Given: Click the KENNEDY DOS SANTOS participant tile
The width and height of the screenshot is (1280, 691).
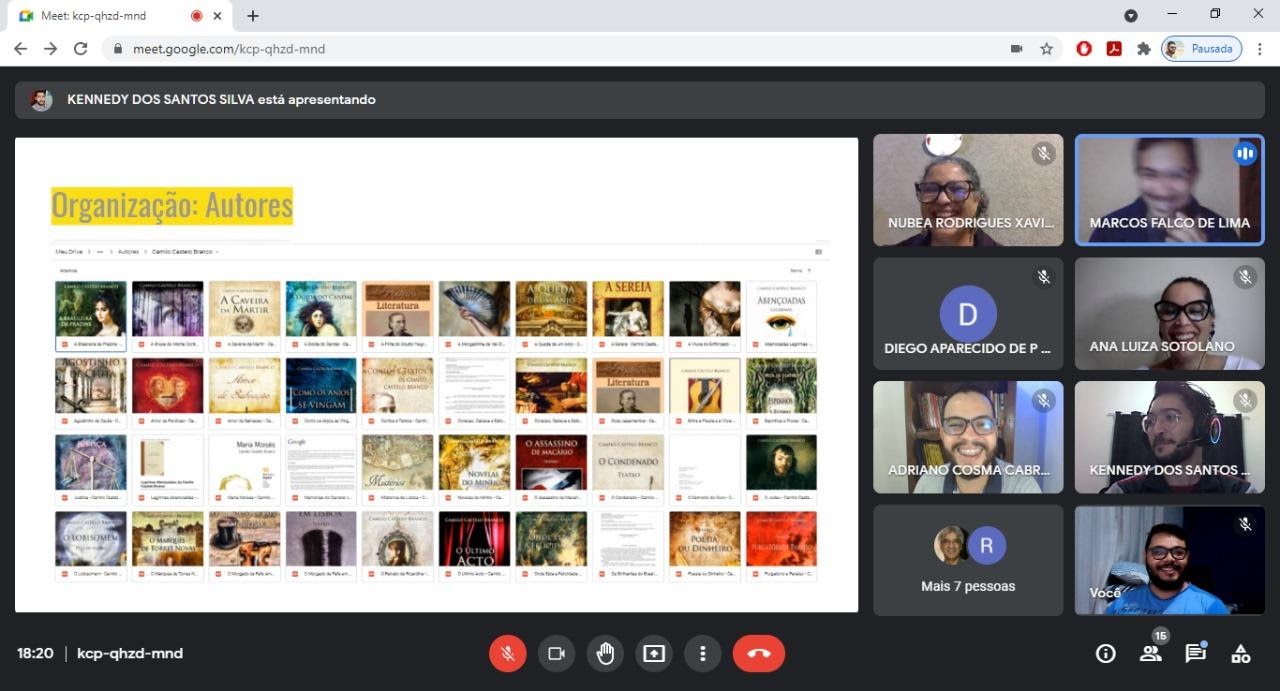Looking at the screenshot, I should click(1170, 437).
